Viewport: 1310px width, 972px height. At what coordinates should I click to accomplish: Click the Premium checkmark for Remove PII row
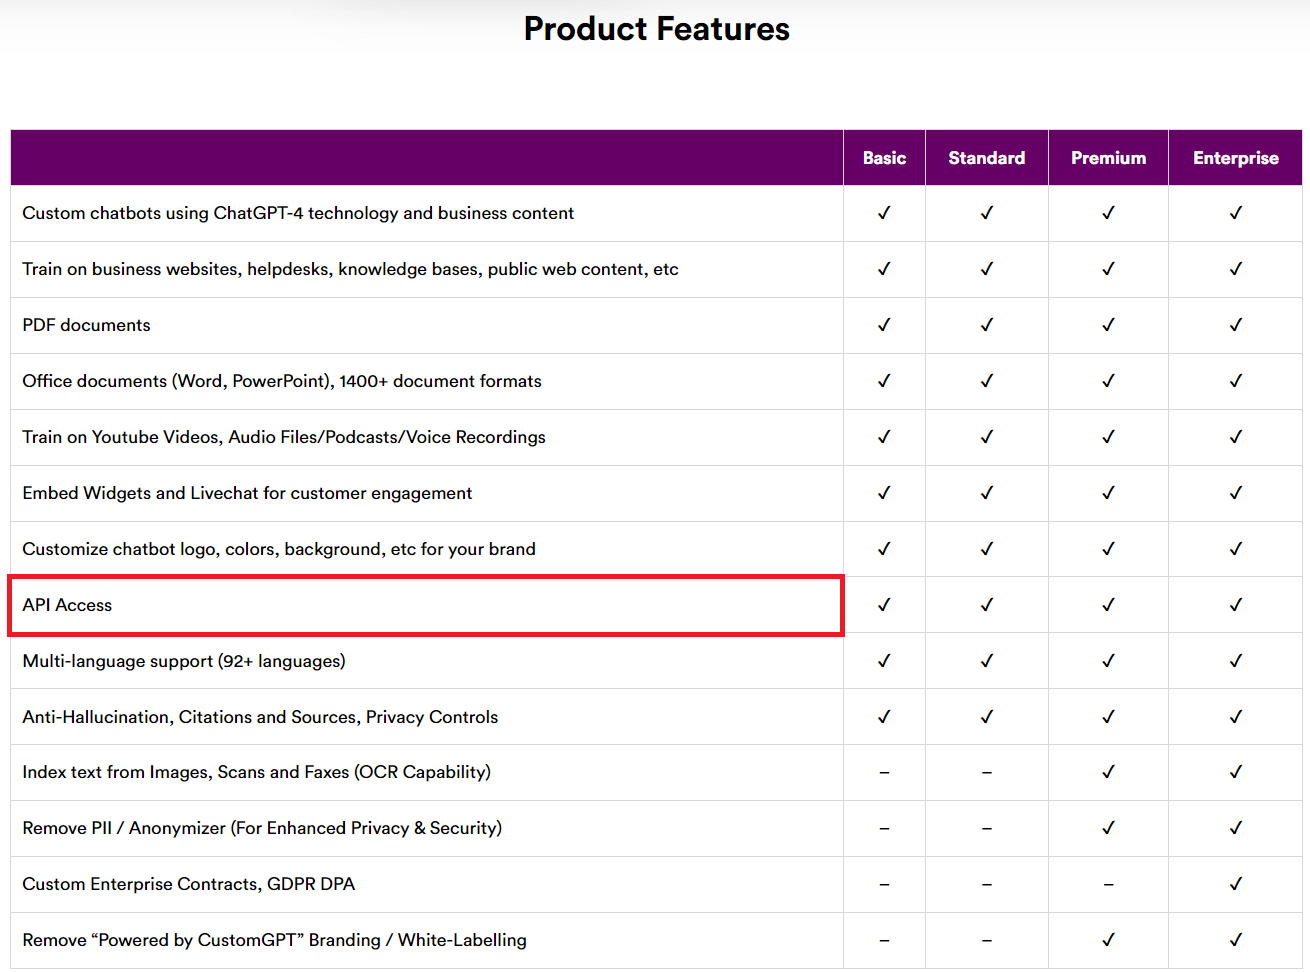pos(1108,828)
